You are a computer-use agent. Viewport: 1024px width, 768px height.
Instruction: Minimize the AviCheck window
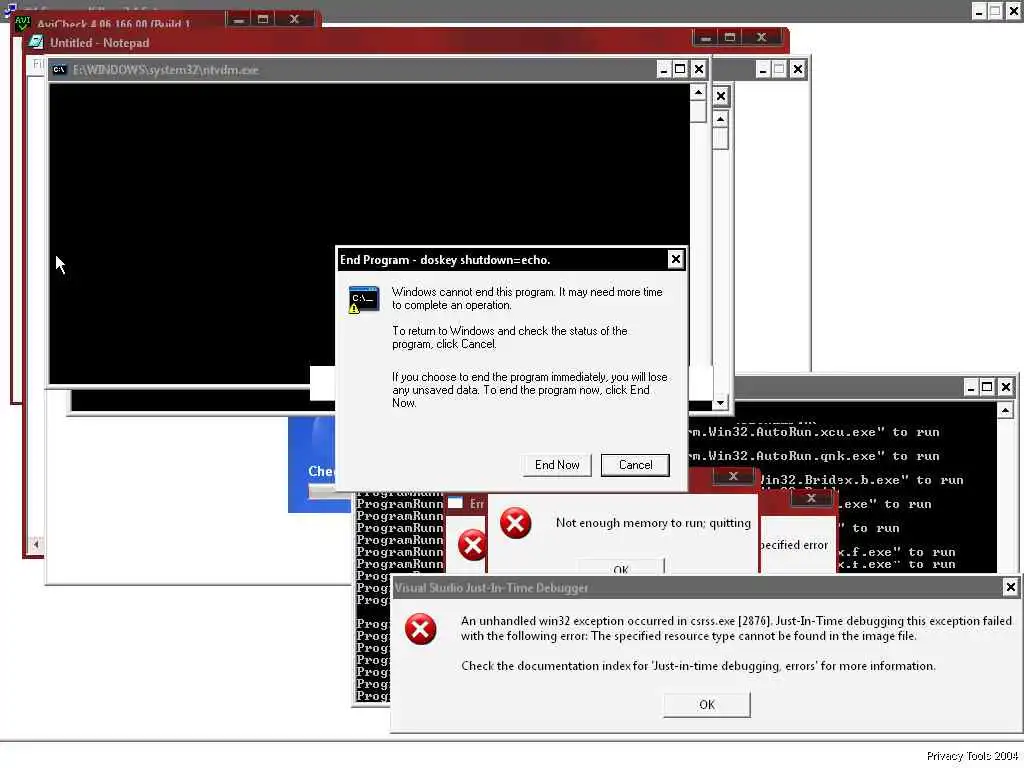point(239,20)
